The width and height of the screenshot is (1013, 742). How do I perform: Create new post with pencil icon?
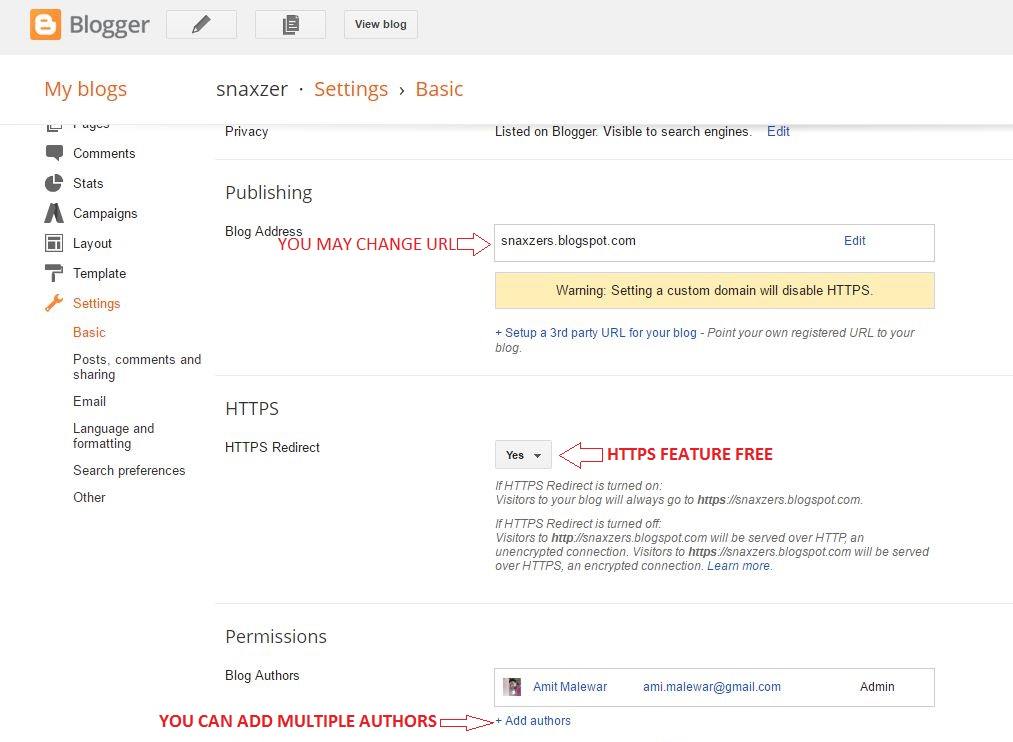pyautogui.click(x=202, y=25)
